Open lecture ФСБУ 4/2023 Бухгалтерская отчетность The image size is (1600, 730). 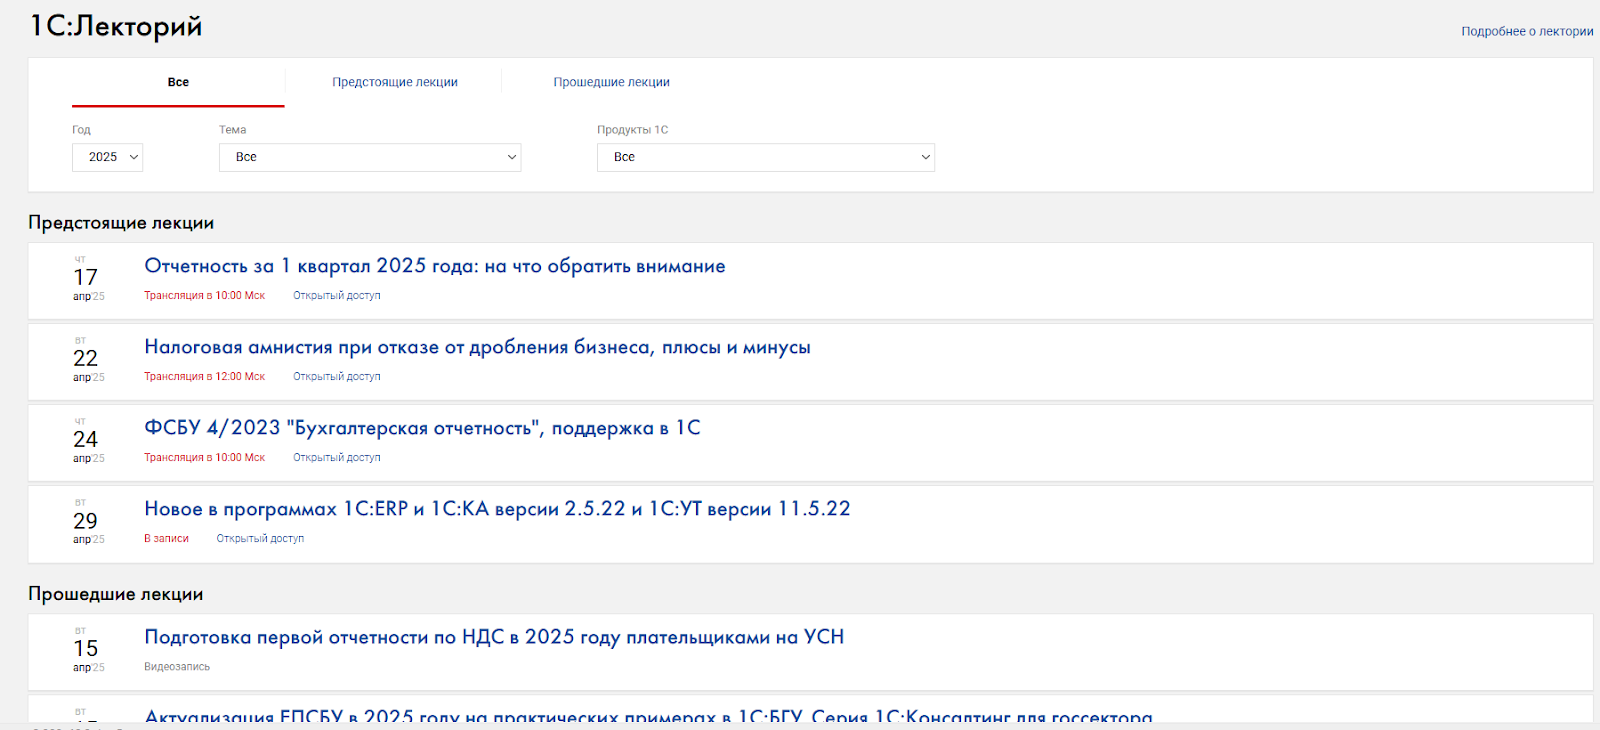click(x=422, y=428)
